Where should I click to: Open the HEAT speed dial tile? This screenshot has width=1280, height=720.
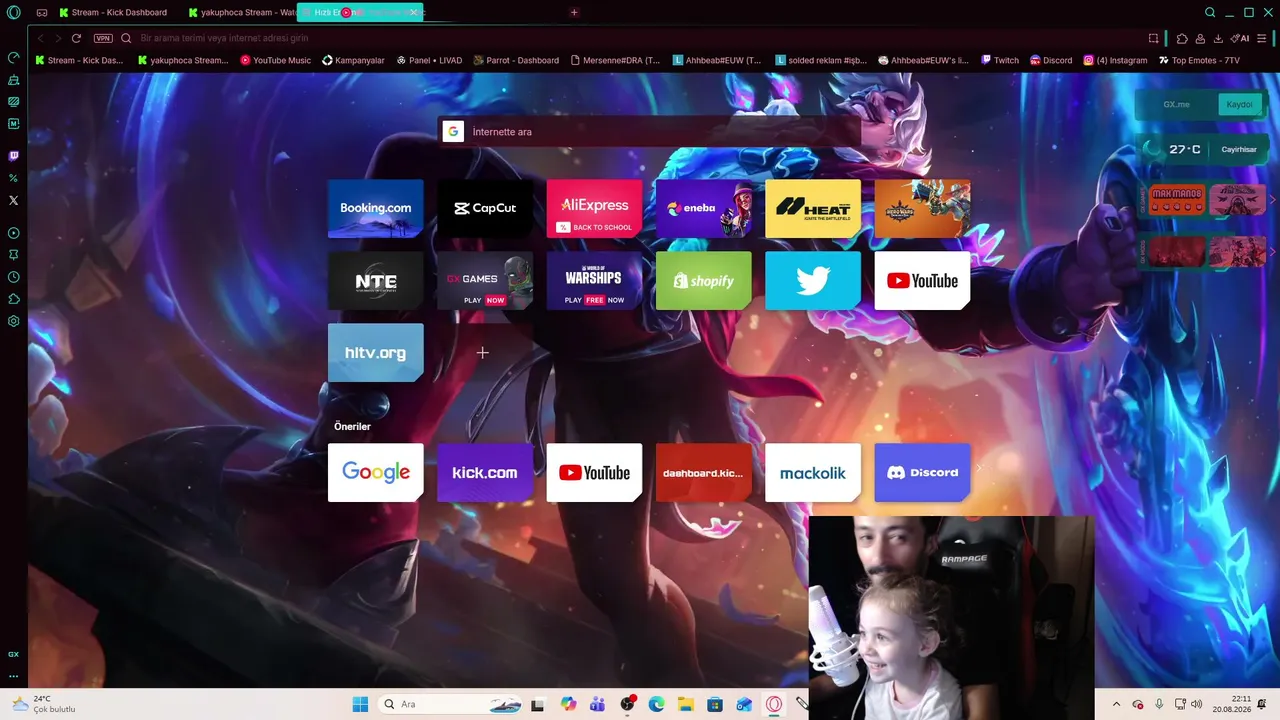pyautogui.click(x=813, y=209)
